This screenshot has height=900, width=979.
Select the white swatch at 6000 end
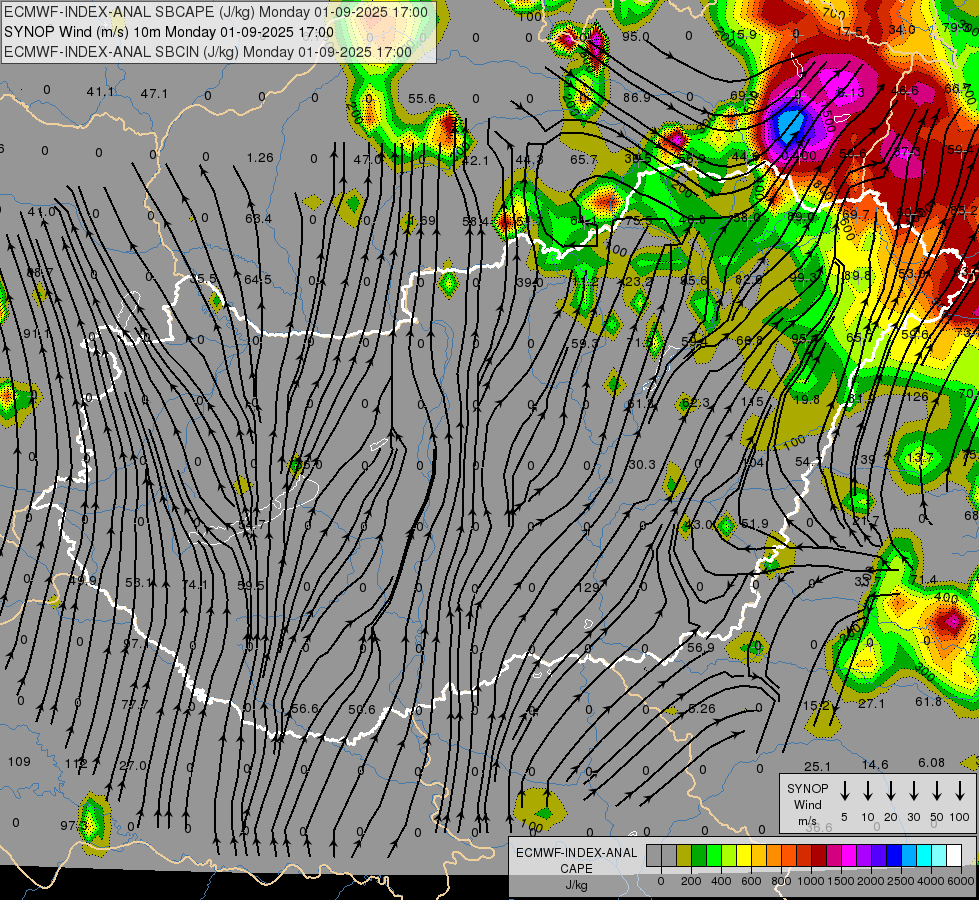tap(954, 855)
